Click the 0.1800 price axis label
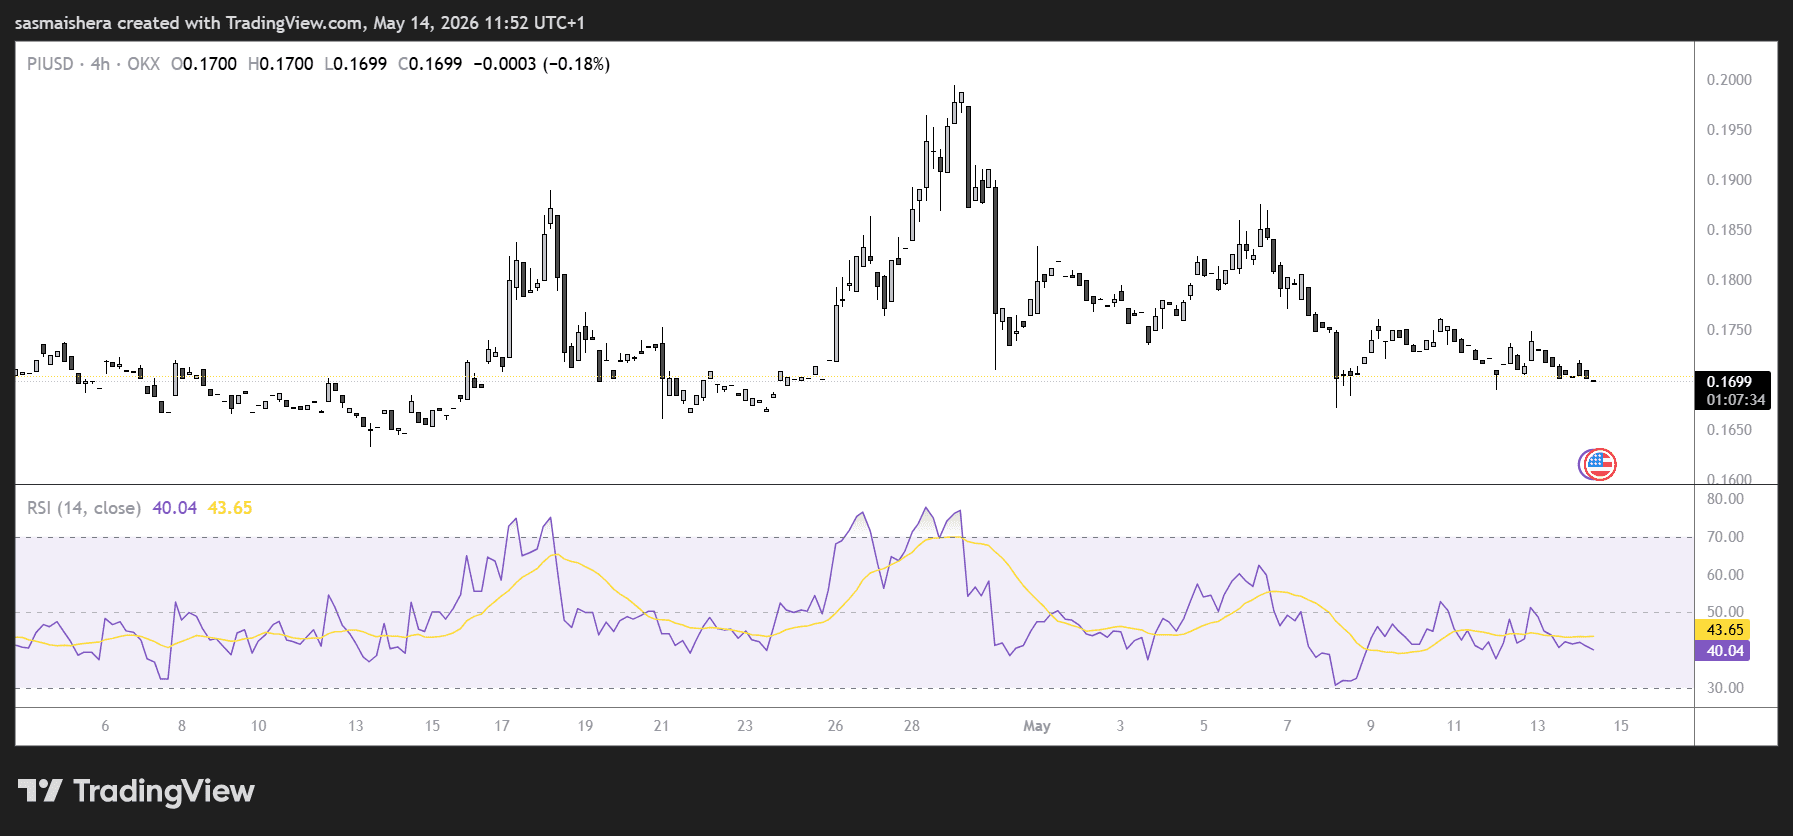 click(1729, 280)
